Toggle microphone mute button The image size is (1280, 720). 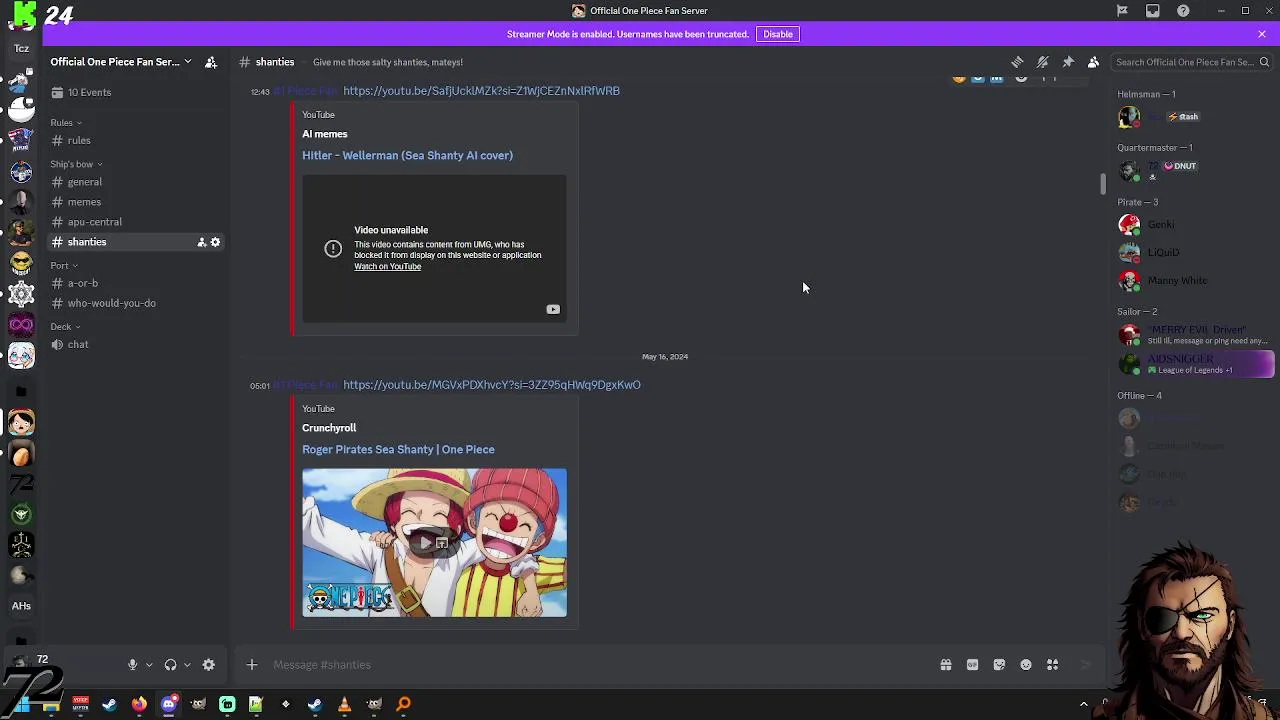pyautogui.click(x=132, y=665)
